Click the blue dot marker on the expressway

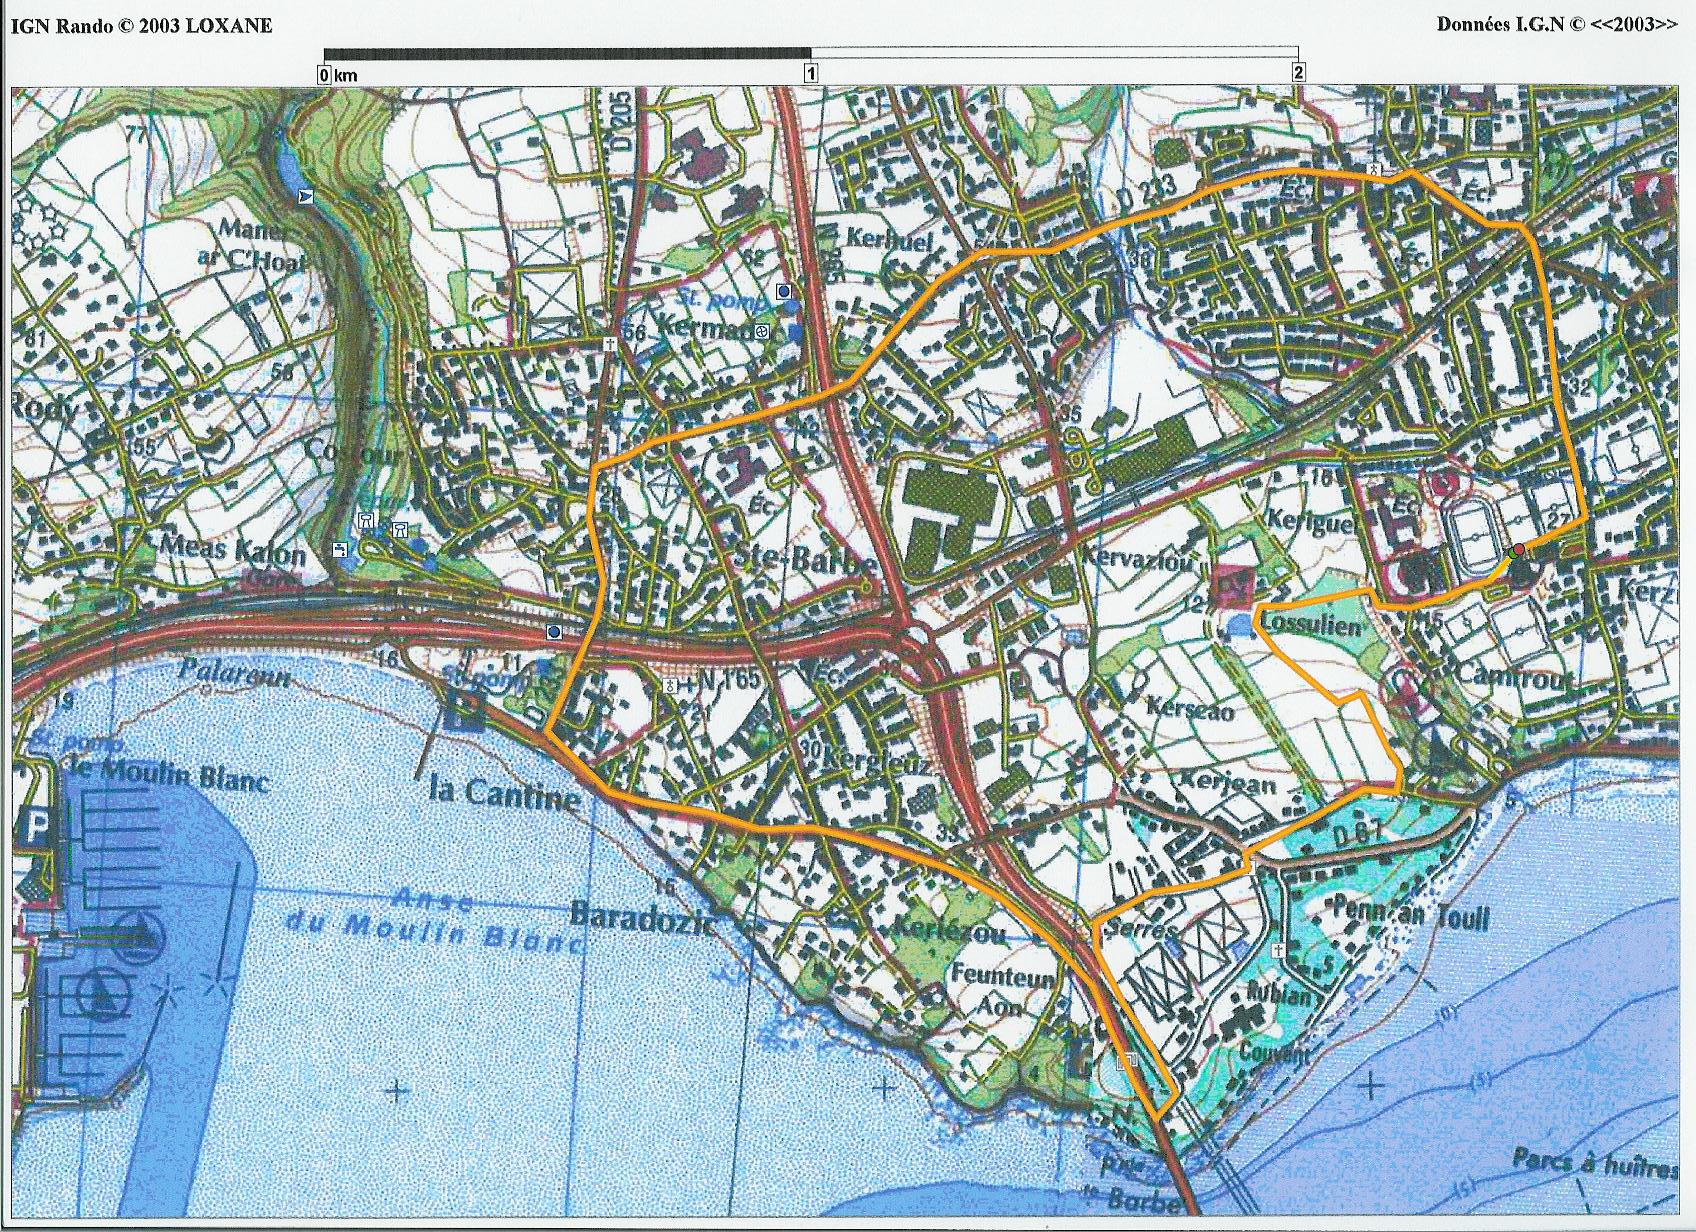(553, 632)
